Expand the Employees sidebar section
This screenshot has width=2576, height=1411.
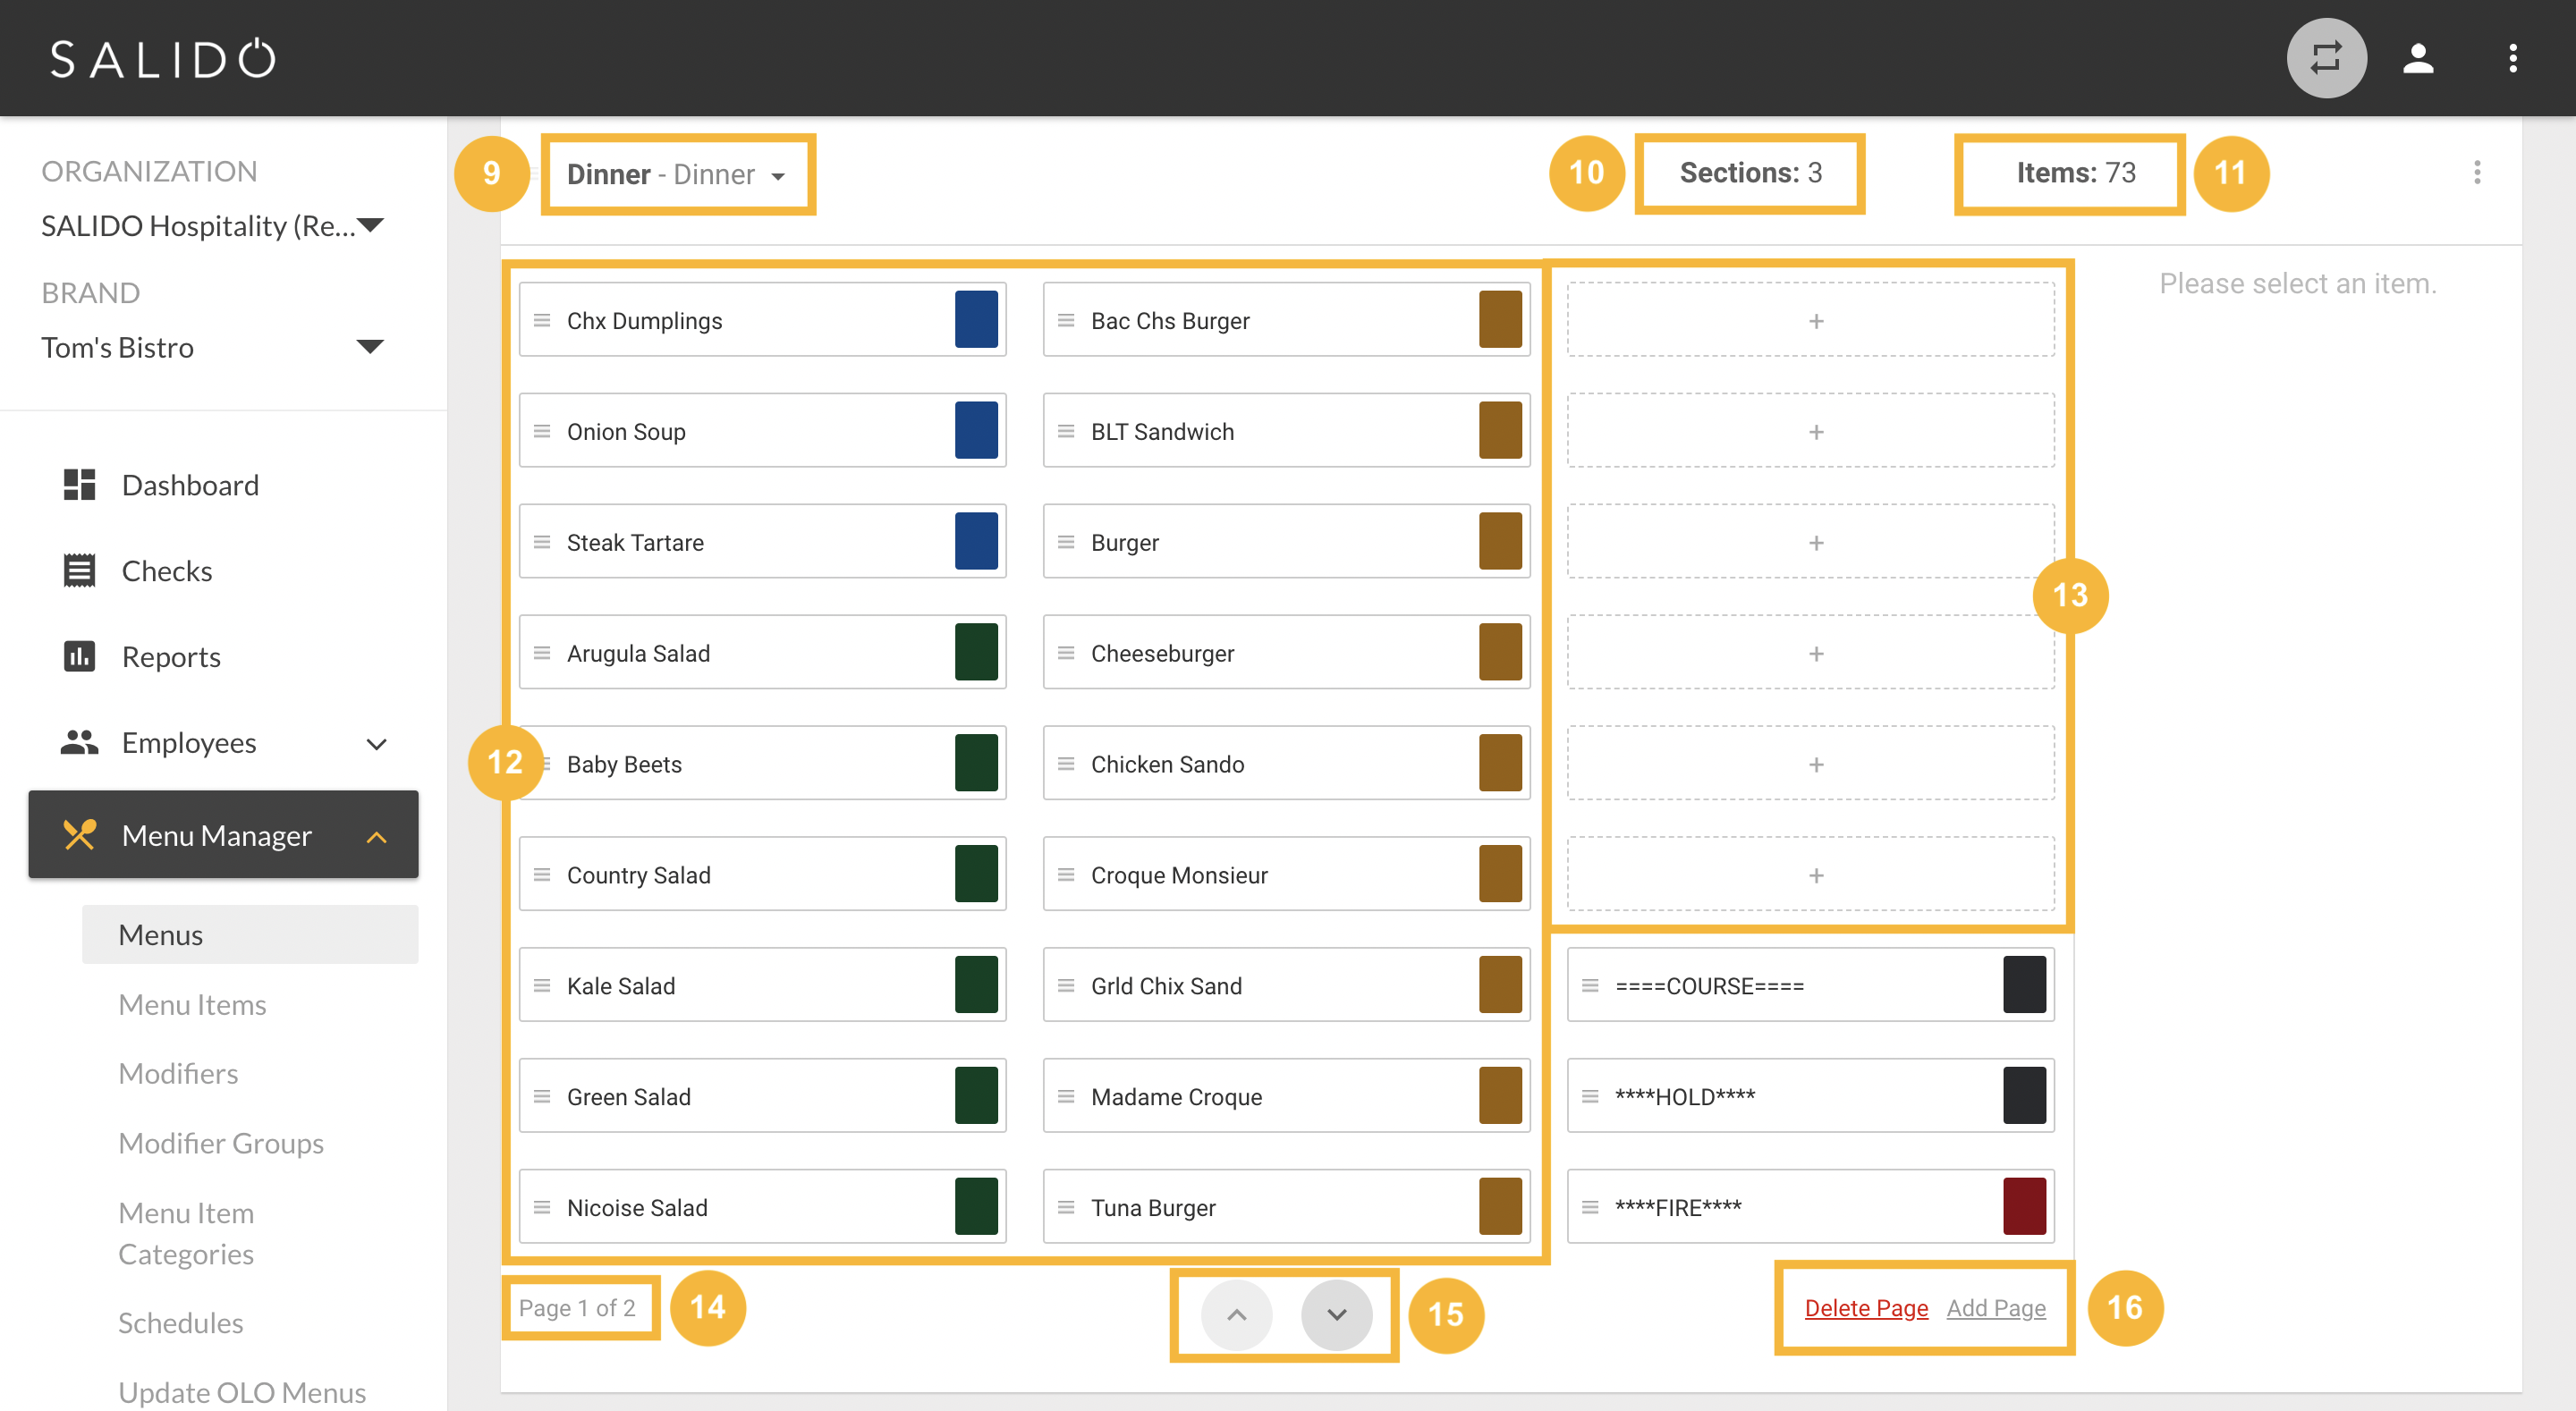376,744
